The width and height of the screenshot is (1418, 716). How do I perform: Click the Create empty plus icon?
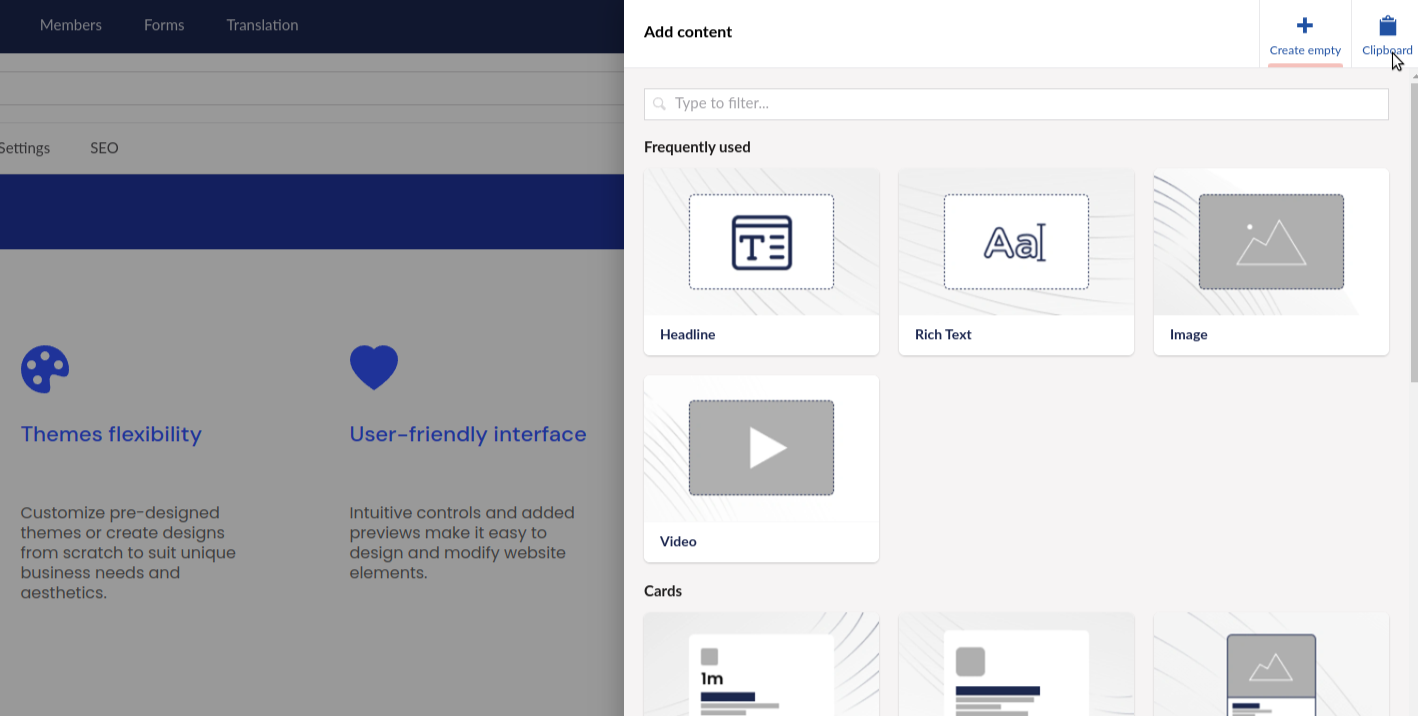[x=1304, y=26]
